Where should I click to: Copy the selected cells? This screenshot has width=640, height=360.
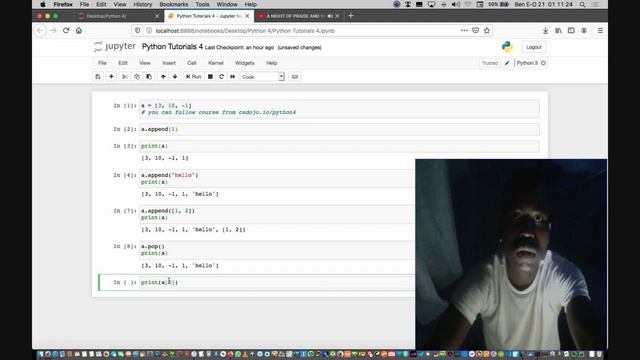[x=137, y=77]
